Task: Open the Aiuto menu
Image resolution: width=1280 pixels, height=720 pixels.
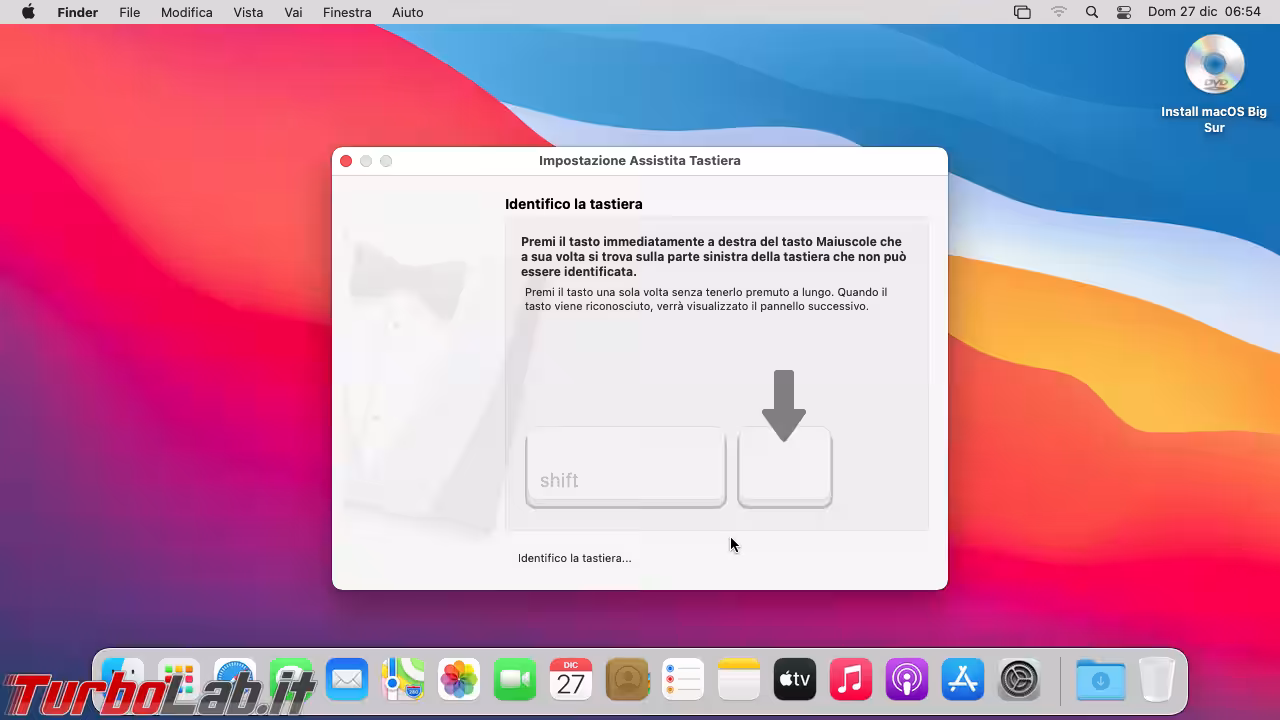Action: coord(407,12)
